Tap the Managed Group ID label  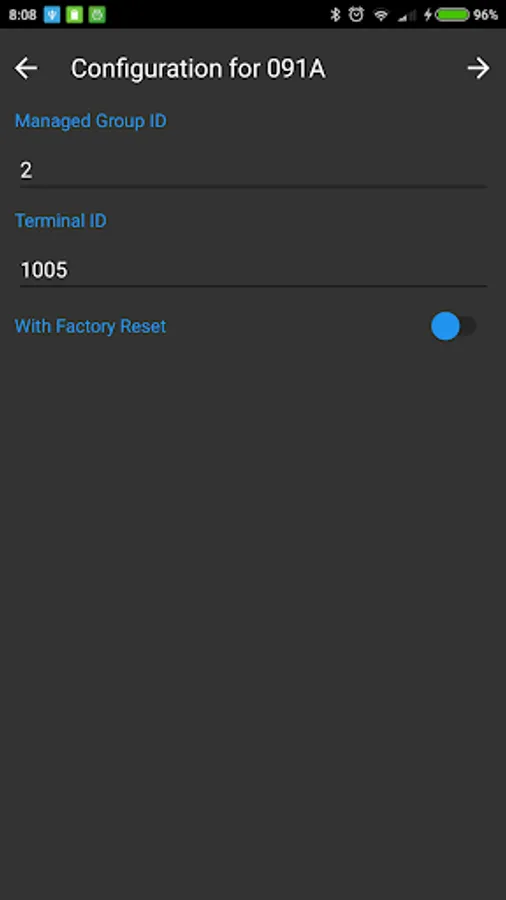[x=91, y=121]
